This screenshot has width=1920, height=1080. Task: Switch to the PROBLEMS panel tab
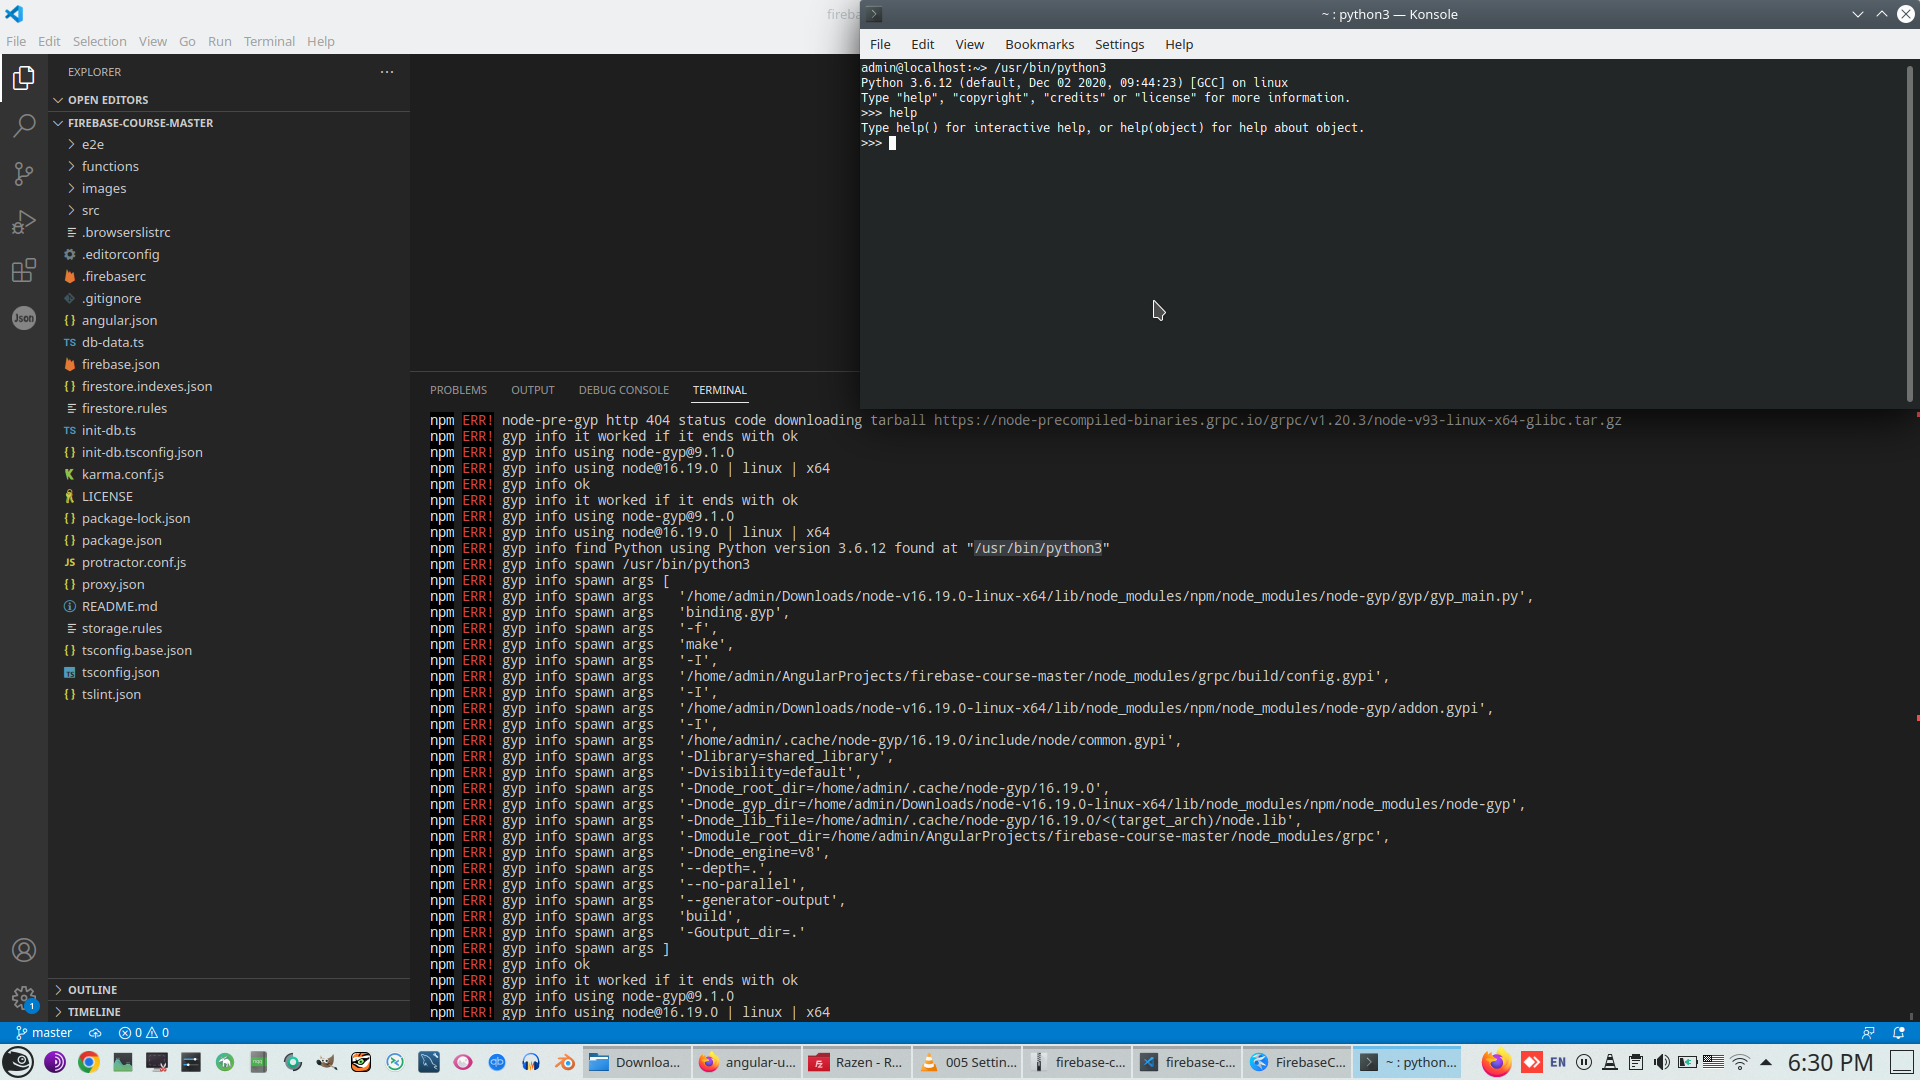458,390
